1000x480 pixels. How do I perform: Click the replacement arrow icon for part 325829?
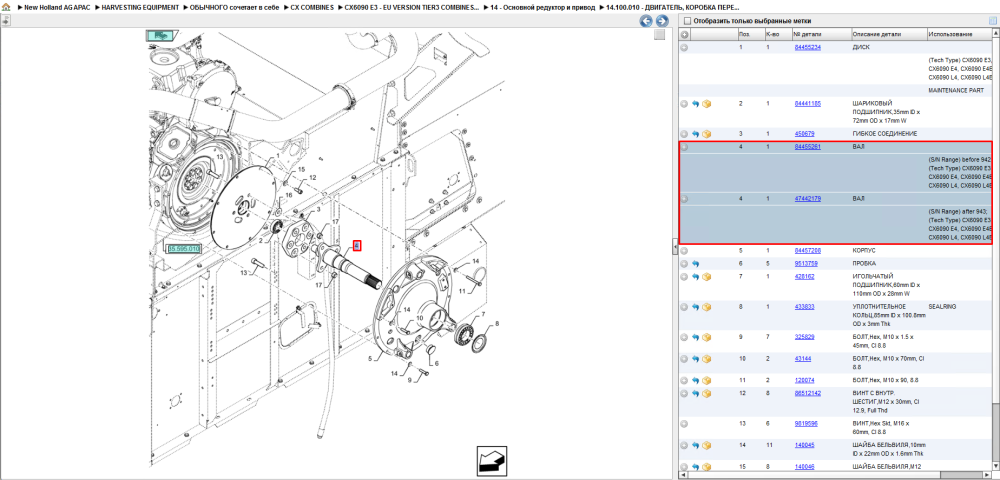coord(696,337)
